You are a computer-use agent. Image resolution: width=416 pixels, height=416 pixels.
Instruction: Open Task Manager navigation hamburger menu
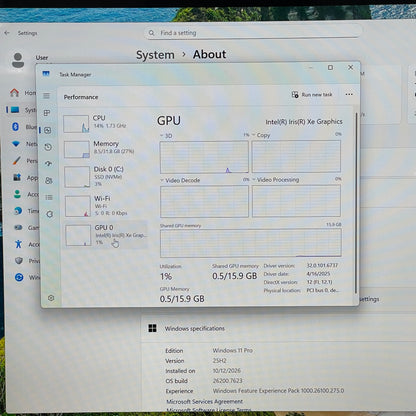pos(47,96)
